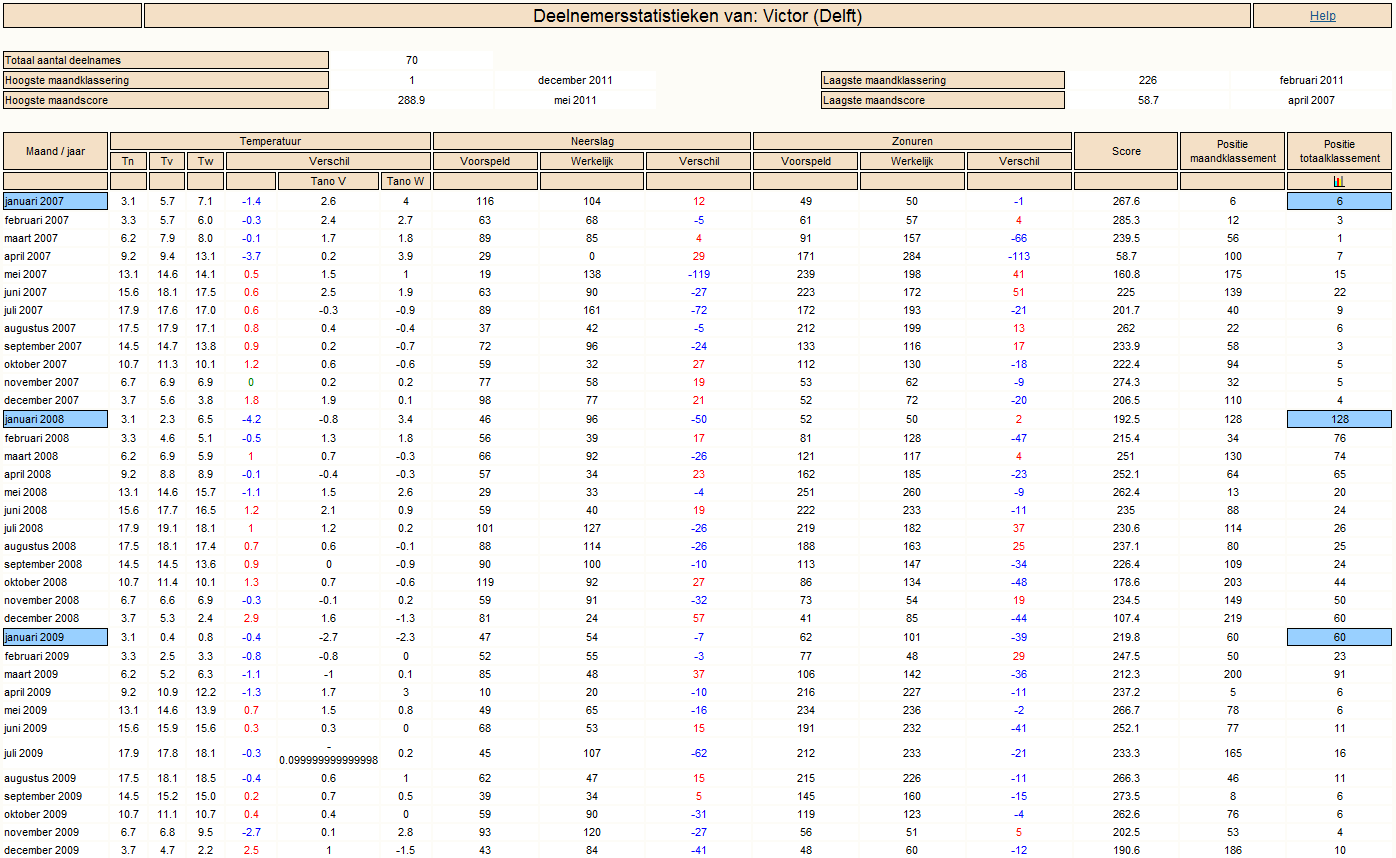Click the maart 2009 row label
Image resolution: width=1396 pixels, height=858 pixels.
point(31,674)
